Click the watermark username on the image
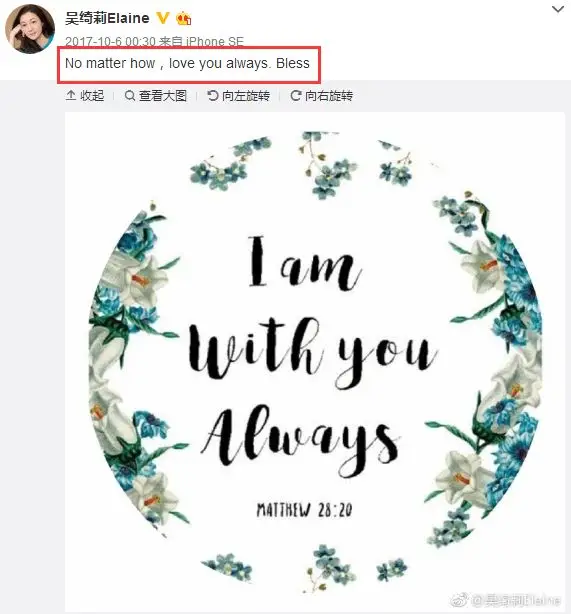This screenshot has width=571, height=614. tap(516, 600)
